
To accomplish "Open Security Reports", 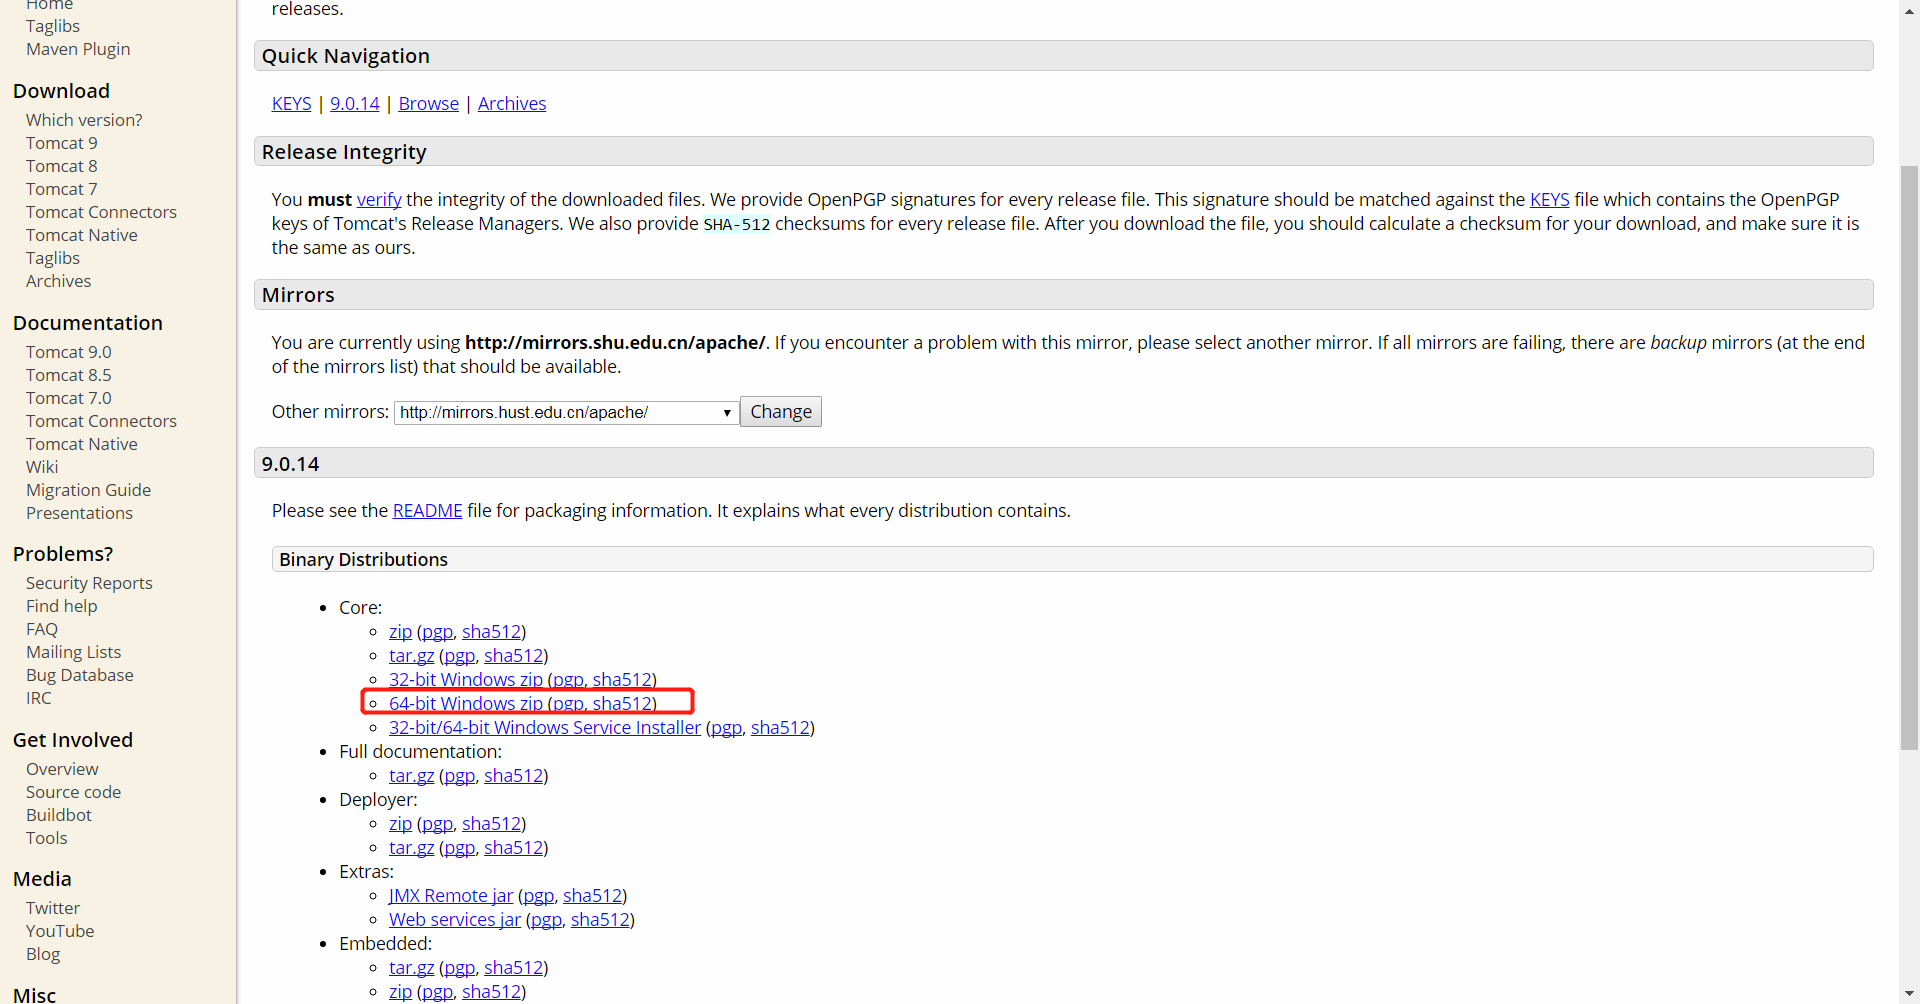I will [89, 583].
